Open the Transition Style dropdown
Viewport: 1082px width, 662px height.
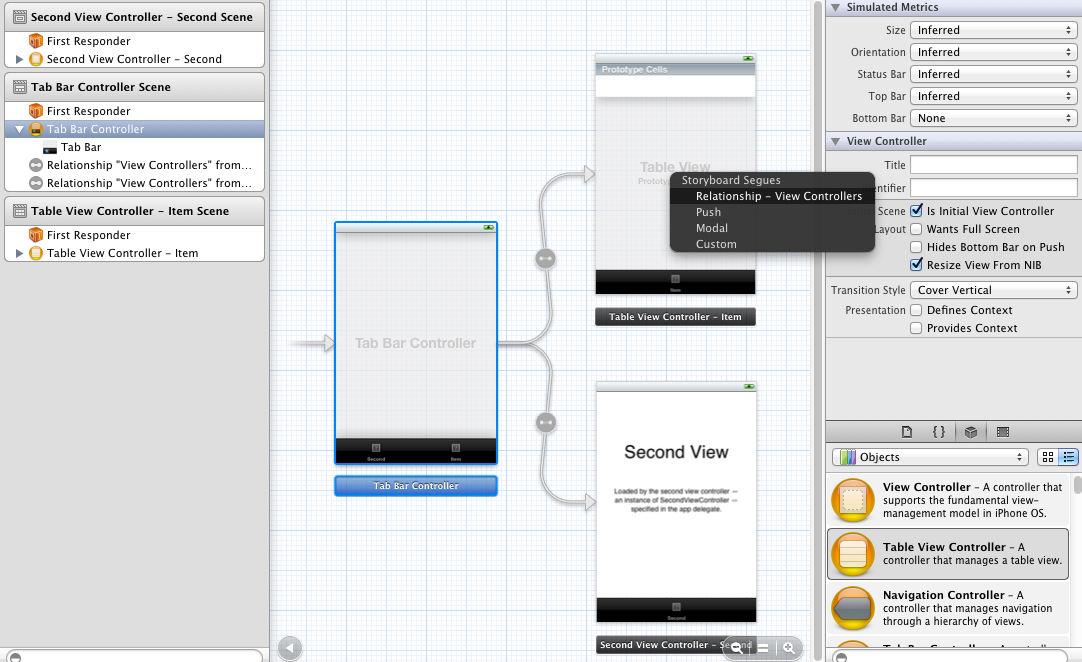pyautogui.click(x=993, y=290)
